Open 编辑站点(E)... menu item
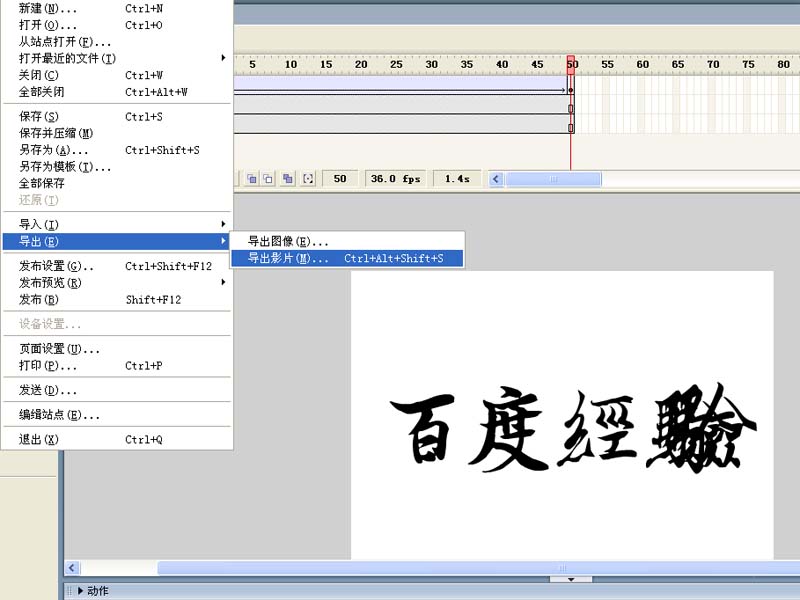Image resolution: width=800 pixels, height=600 pixels. 117,415
